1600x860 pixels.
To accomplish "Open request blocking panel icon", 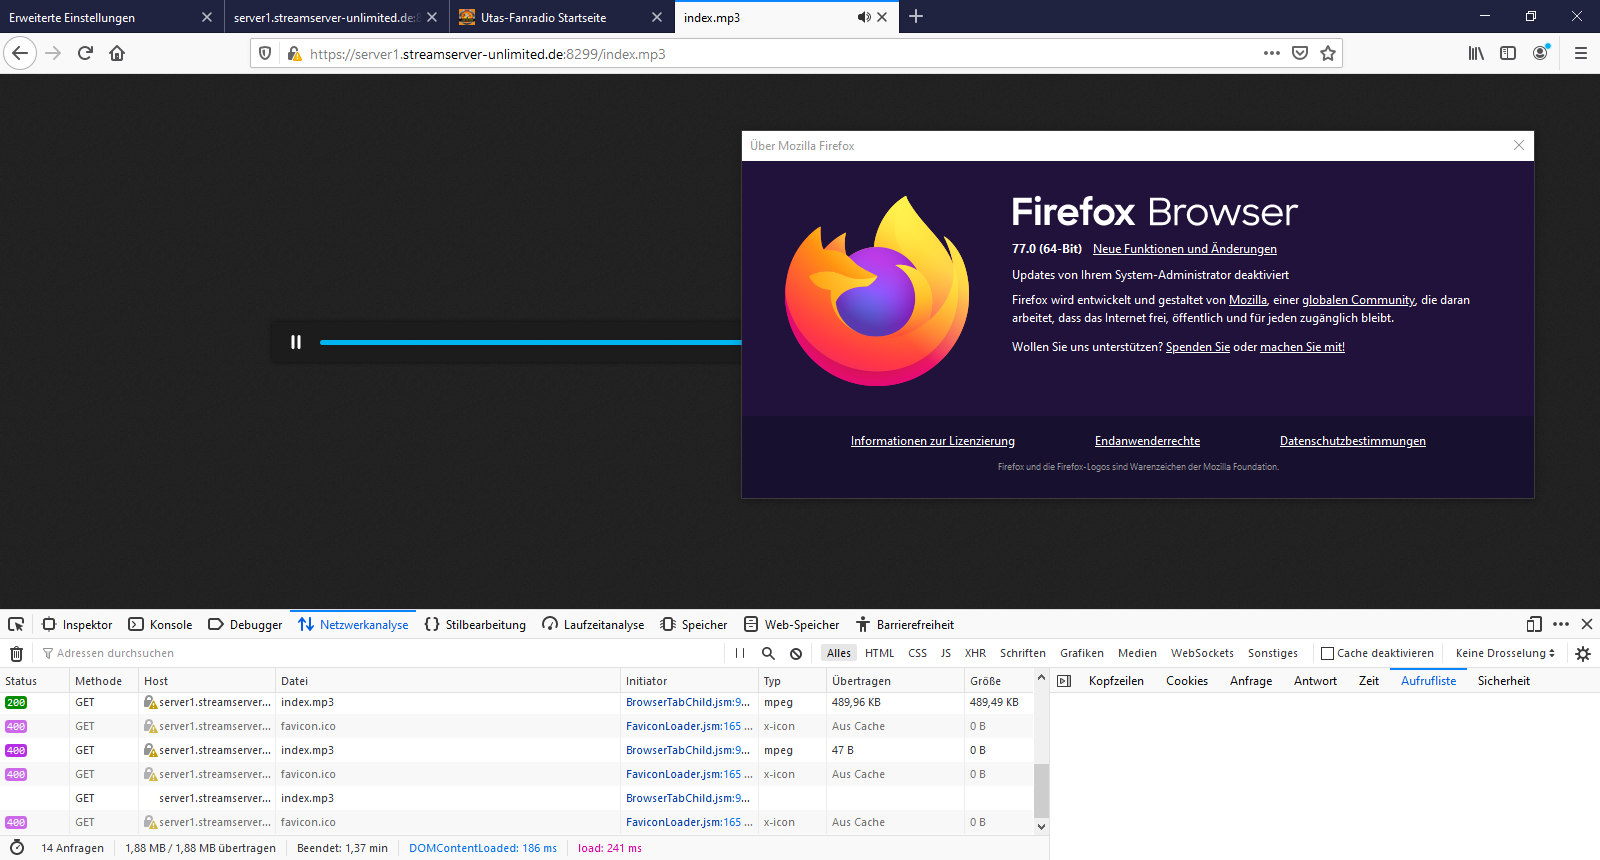I will tap(796, 653).
